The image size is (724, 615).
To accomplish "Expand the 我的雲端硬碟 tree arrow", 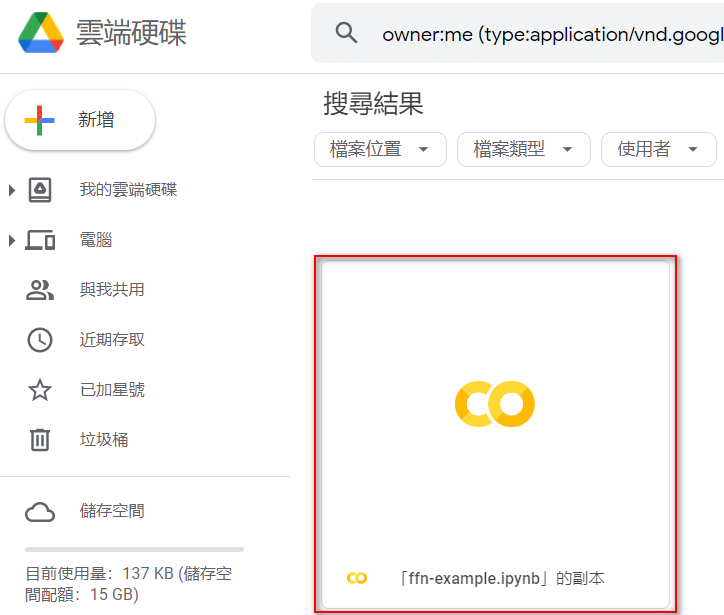I will tap(12, 190).
